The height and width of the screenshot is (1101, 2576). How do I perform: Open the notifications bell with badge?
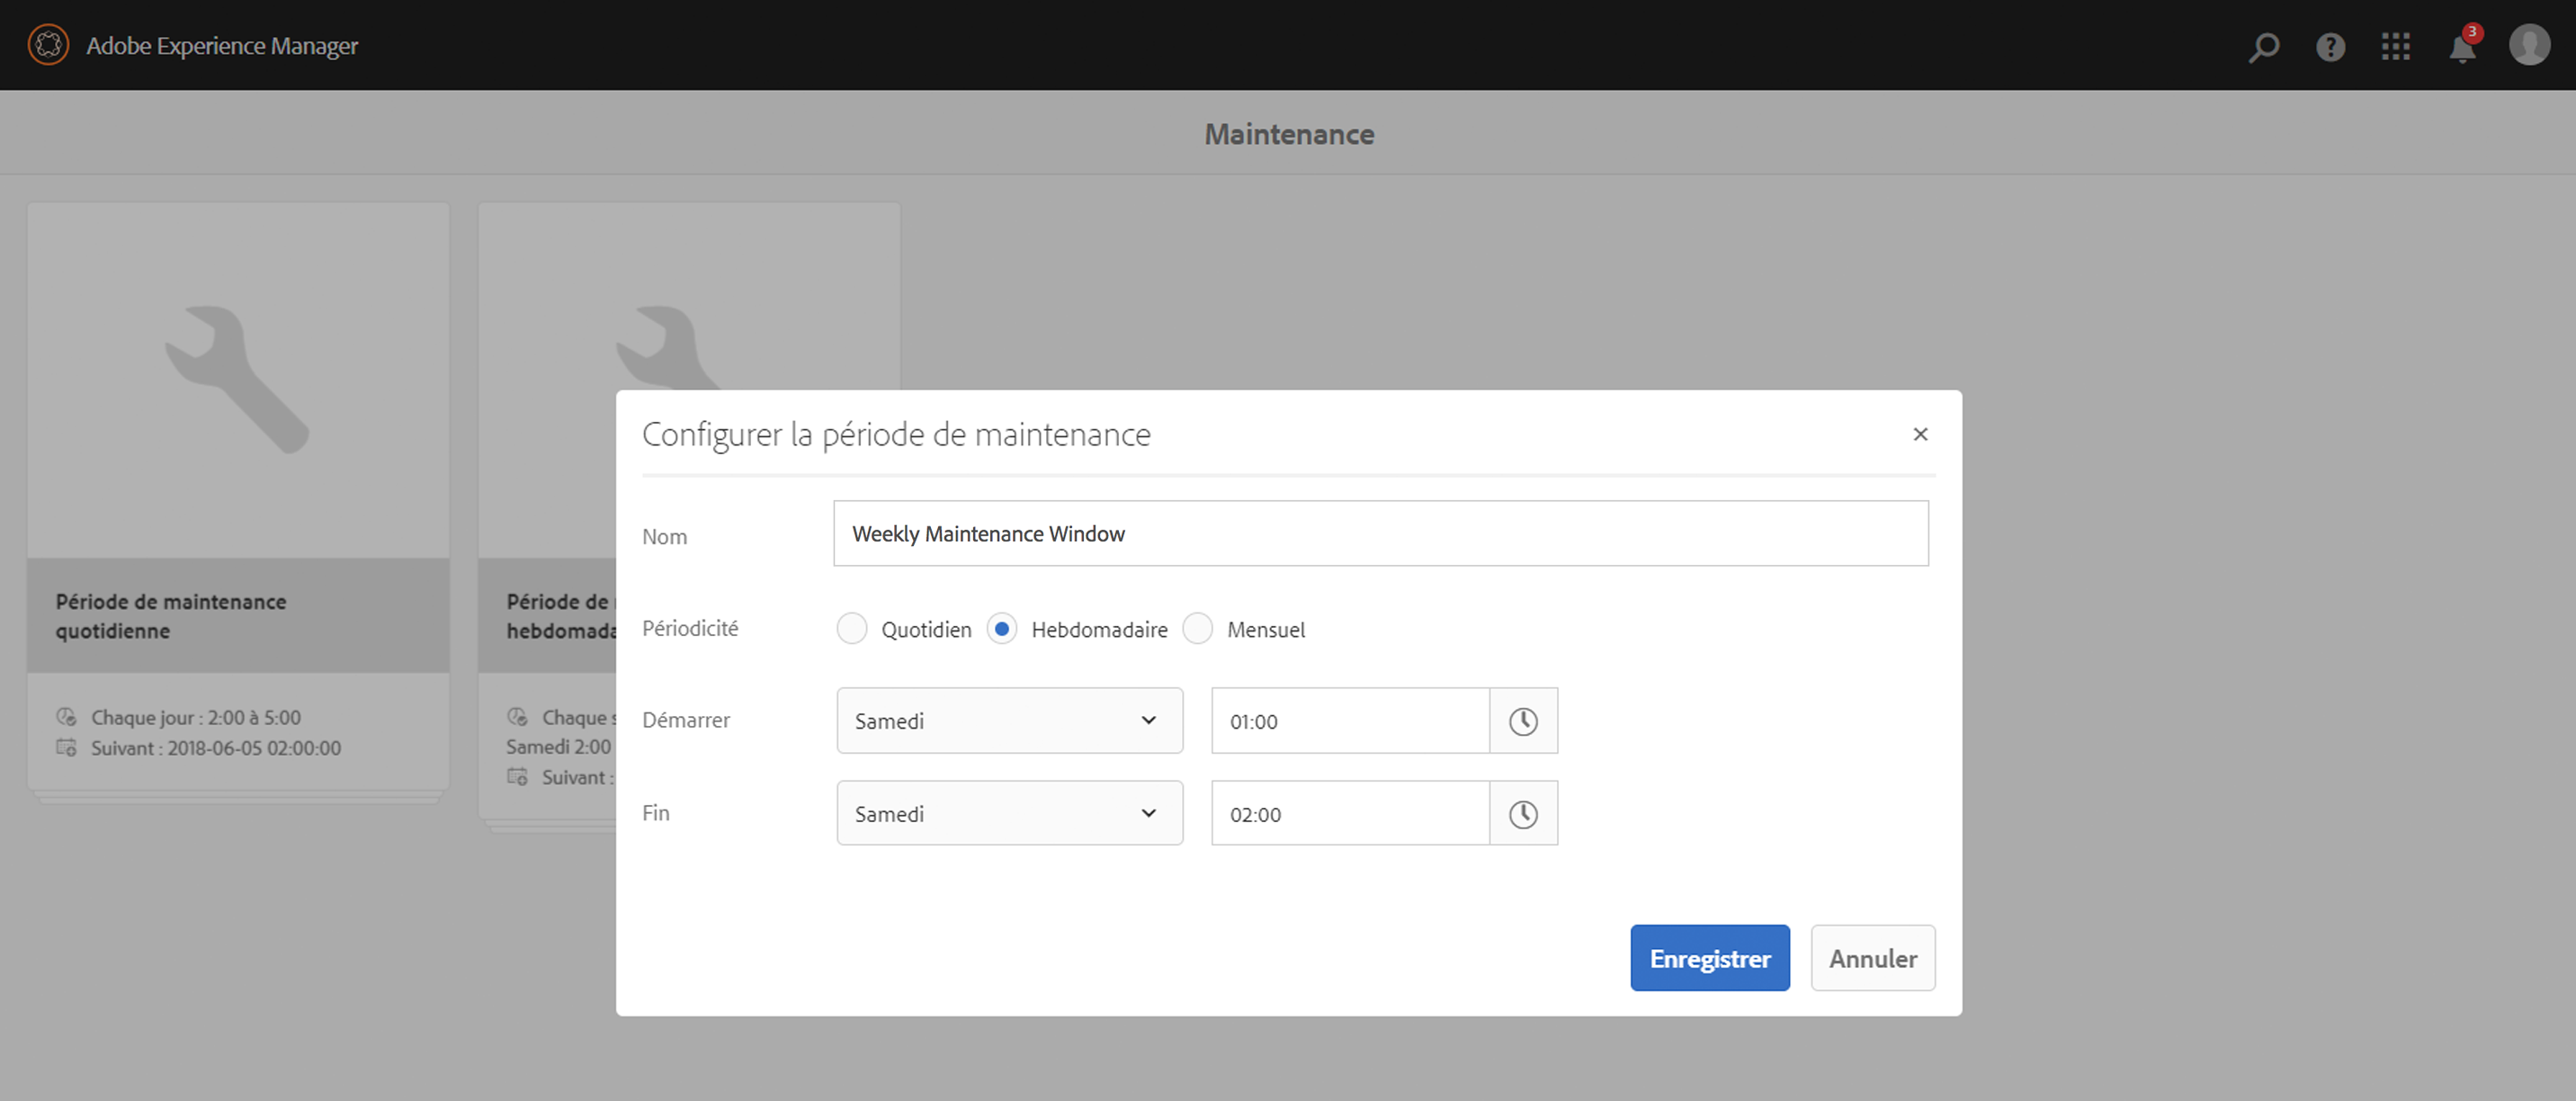click(2462, 47)
